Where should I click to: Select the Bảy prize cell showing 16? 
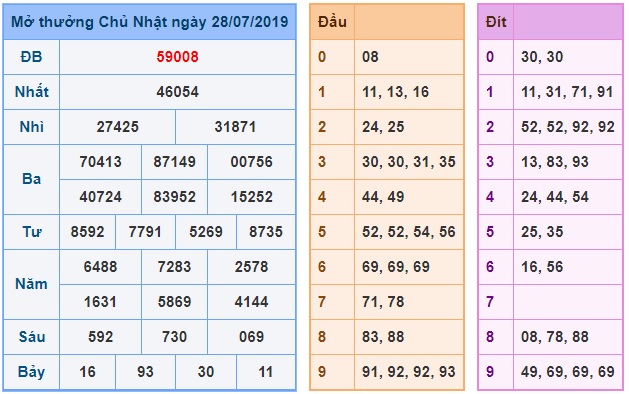[x=87, y=372]
